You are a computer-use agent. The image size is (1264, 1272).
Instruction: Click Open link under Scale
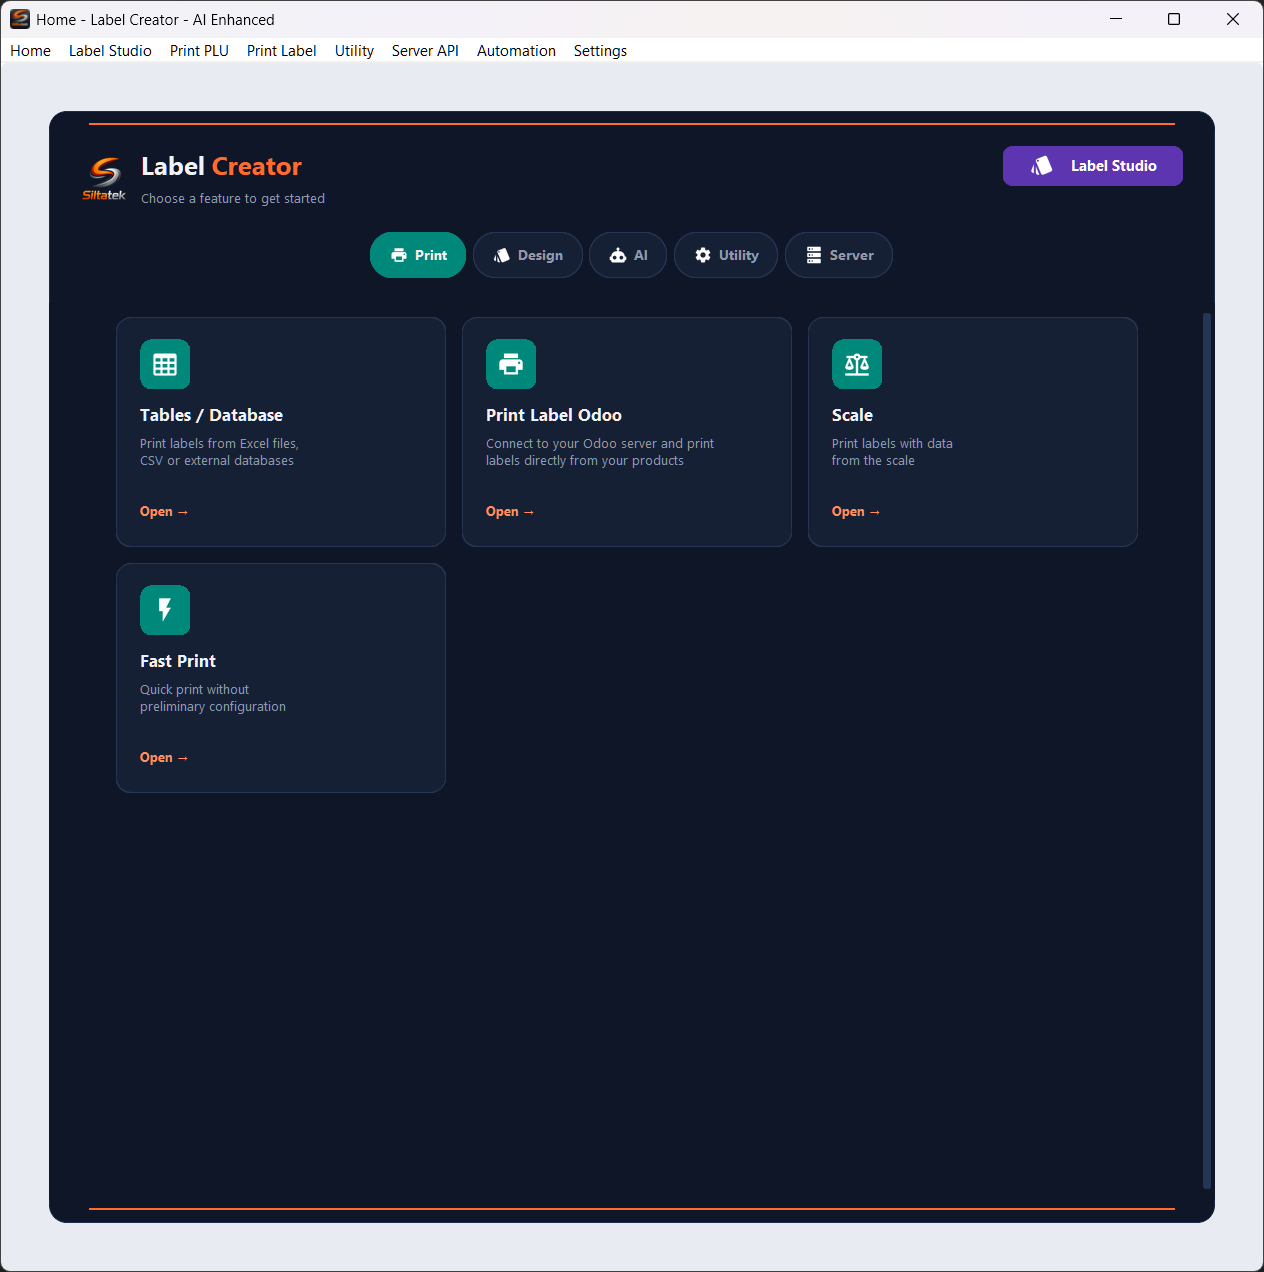(856, 512)
